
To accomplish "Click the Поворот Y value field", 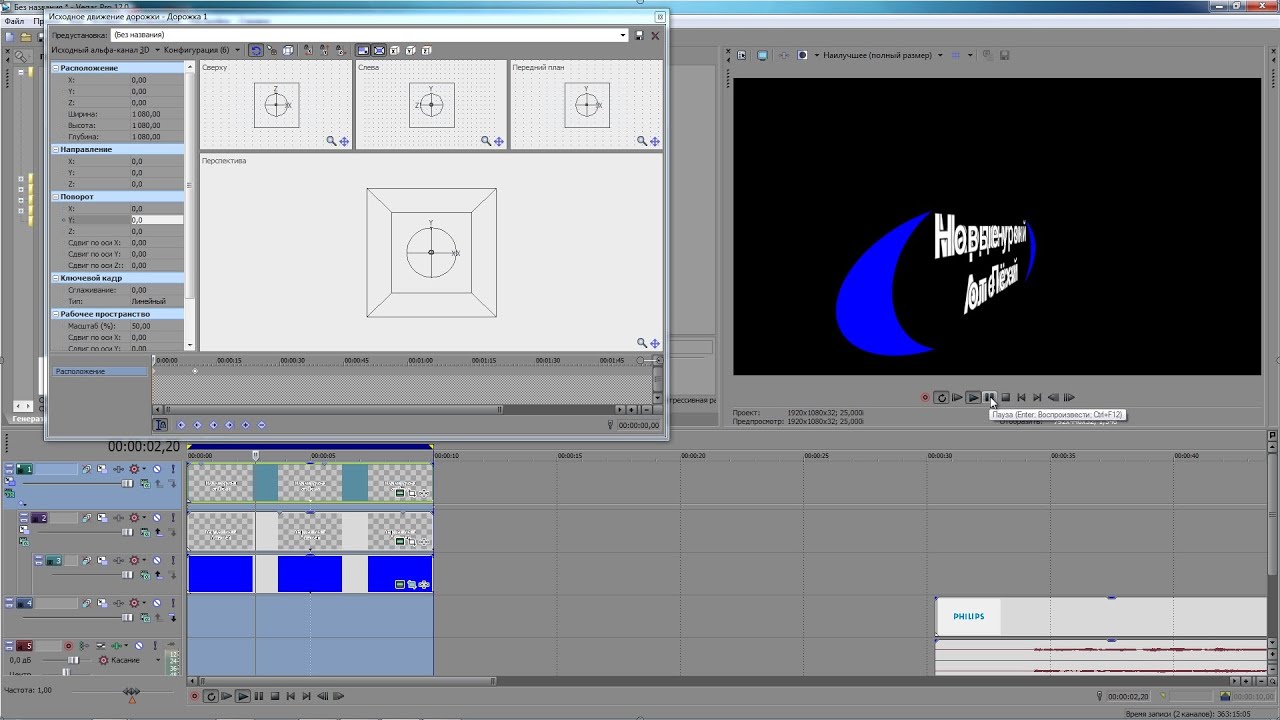I will (x=156, y=220).
